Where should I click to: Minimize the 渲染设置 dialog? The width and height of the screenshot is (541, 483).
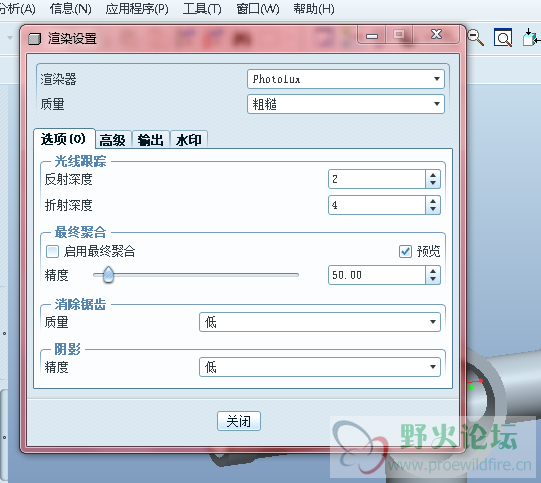(372, 35)
